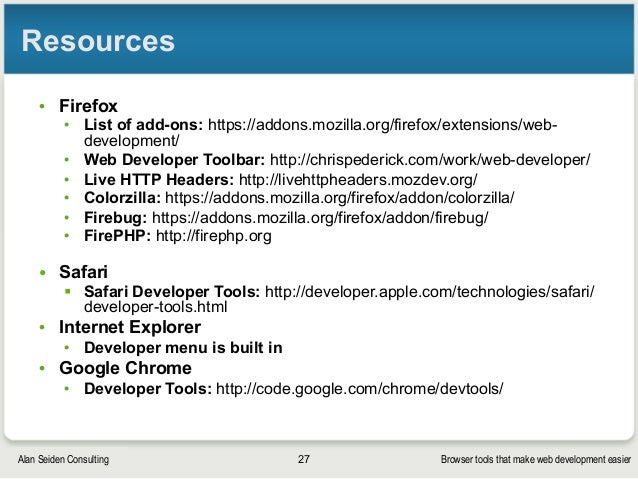Visit the livehttpheaders.mozdev.org link
This screenshot has height=479, width=638.
click(358, 179)
